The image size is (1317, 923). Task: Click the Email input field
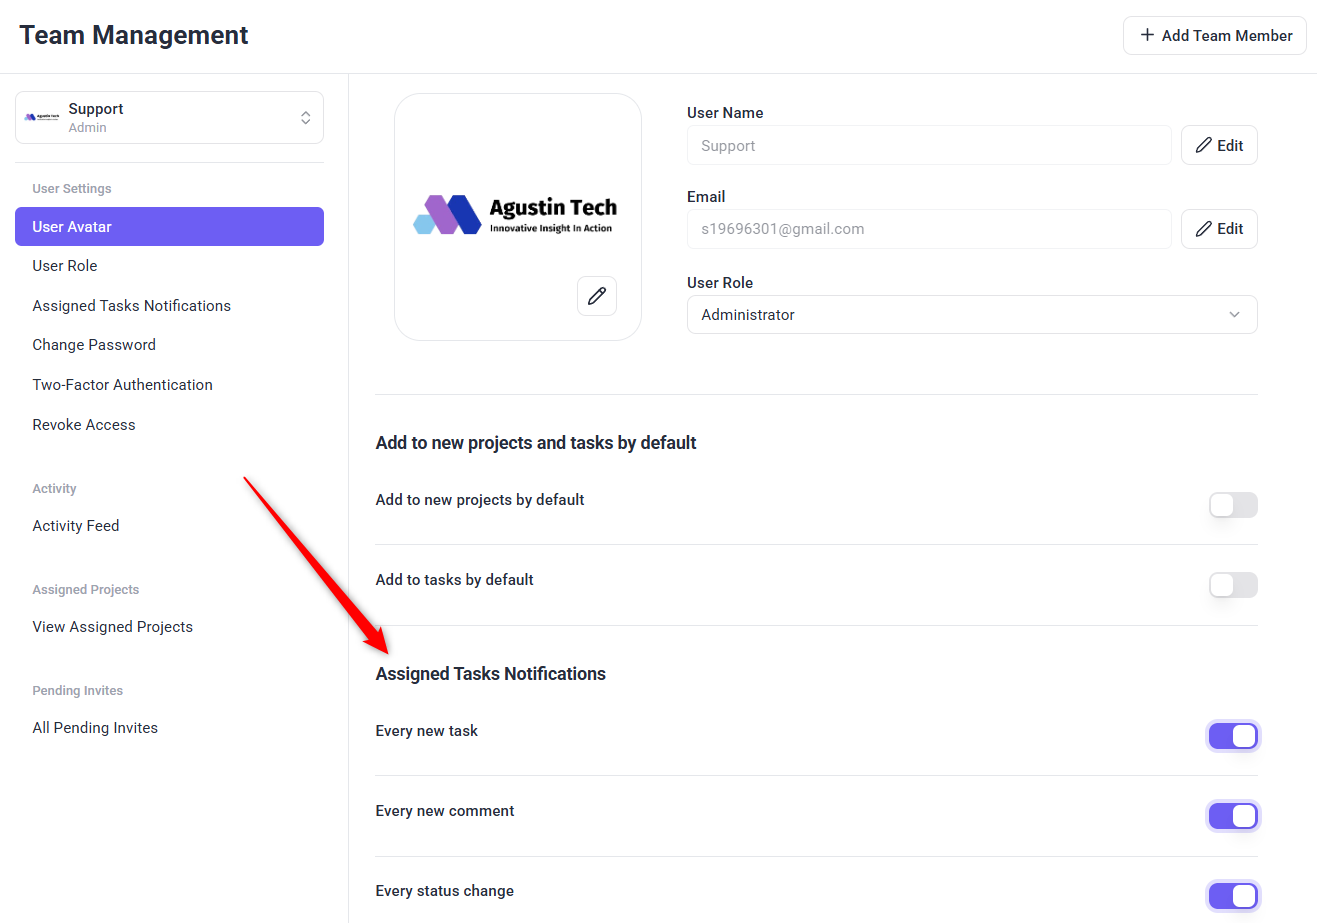pyautogui.click(x=928, y=229)
